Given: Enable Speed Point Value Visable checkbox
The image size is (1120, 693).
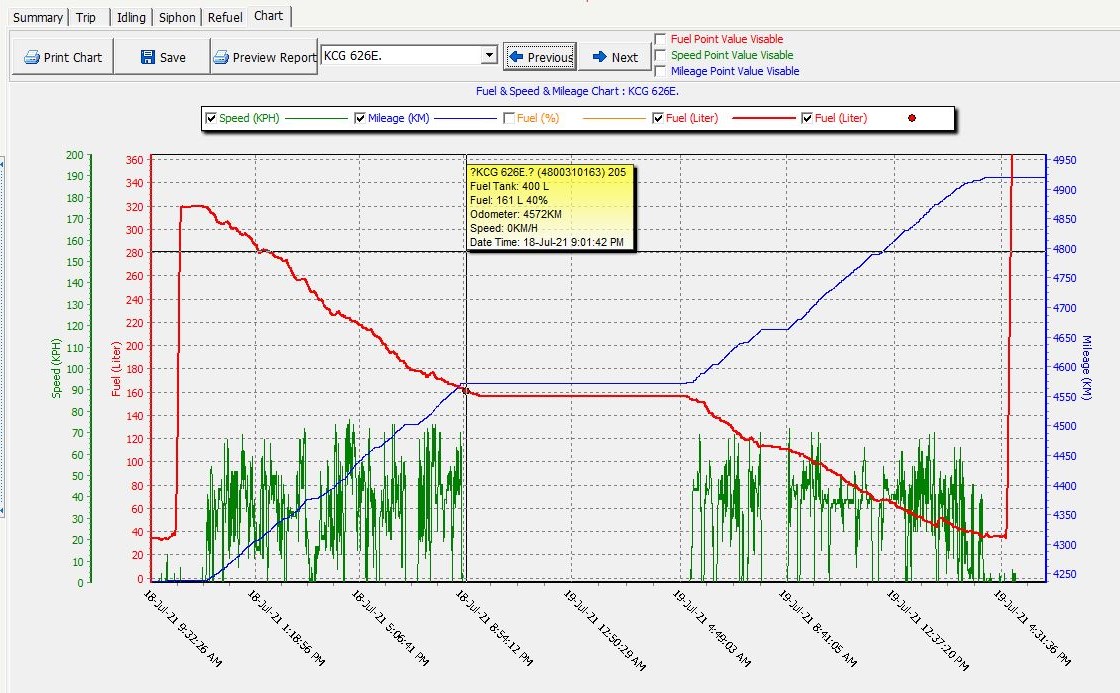Looking at the screenshot, I should 660,55.
